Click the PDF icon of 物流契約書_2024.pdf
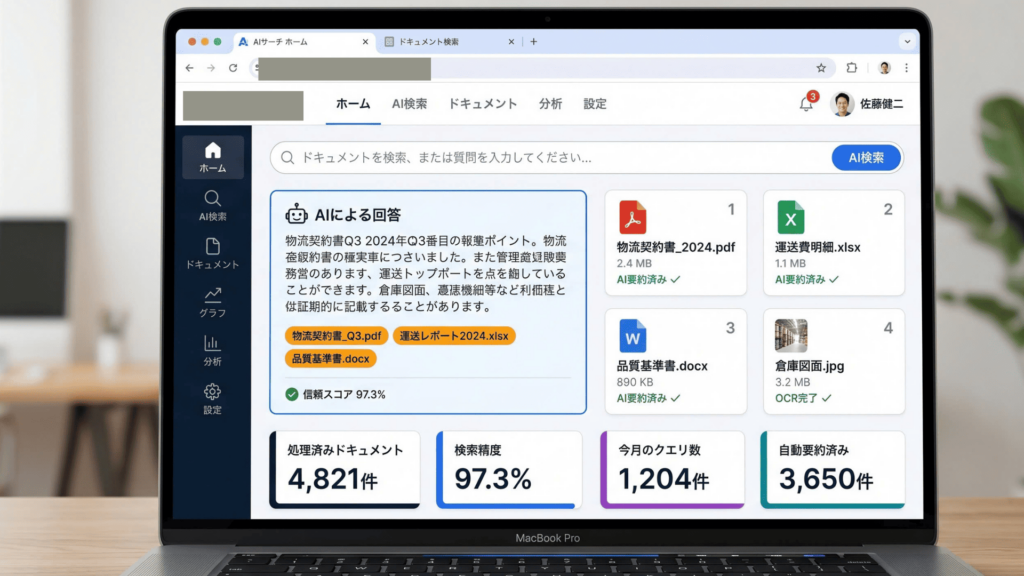Screen dimensions: 1024x576 tap(632, 217)
